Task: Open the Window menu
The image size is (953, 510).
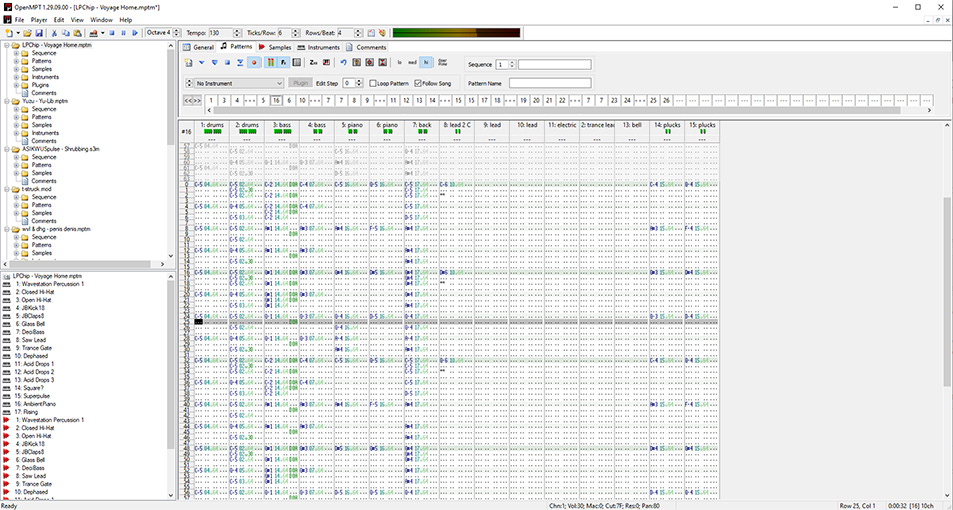Action: [x=101, y=20]
